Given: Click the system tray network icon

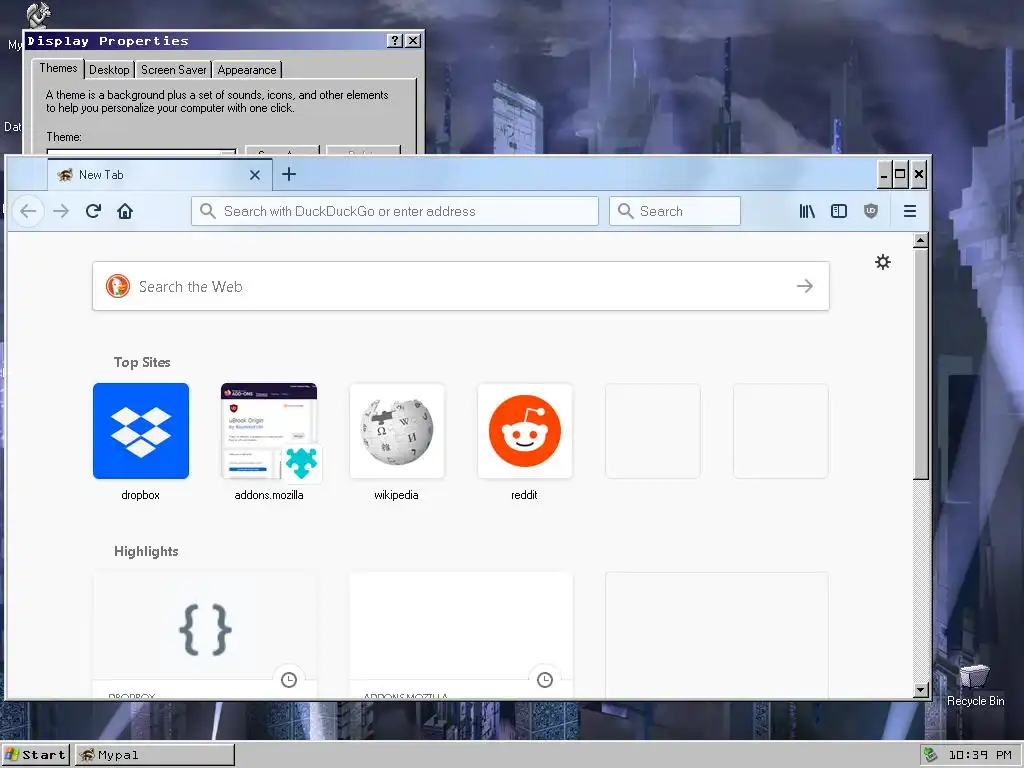Looking at the screenshot, I should pyautogui.click(x=930, y=755).
